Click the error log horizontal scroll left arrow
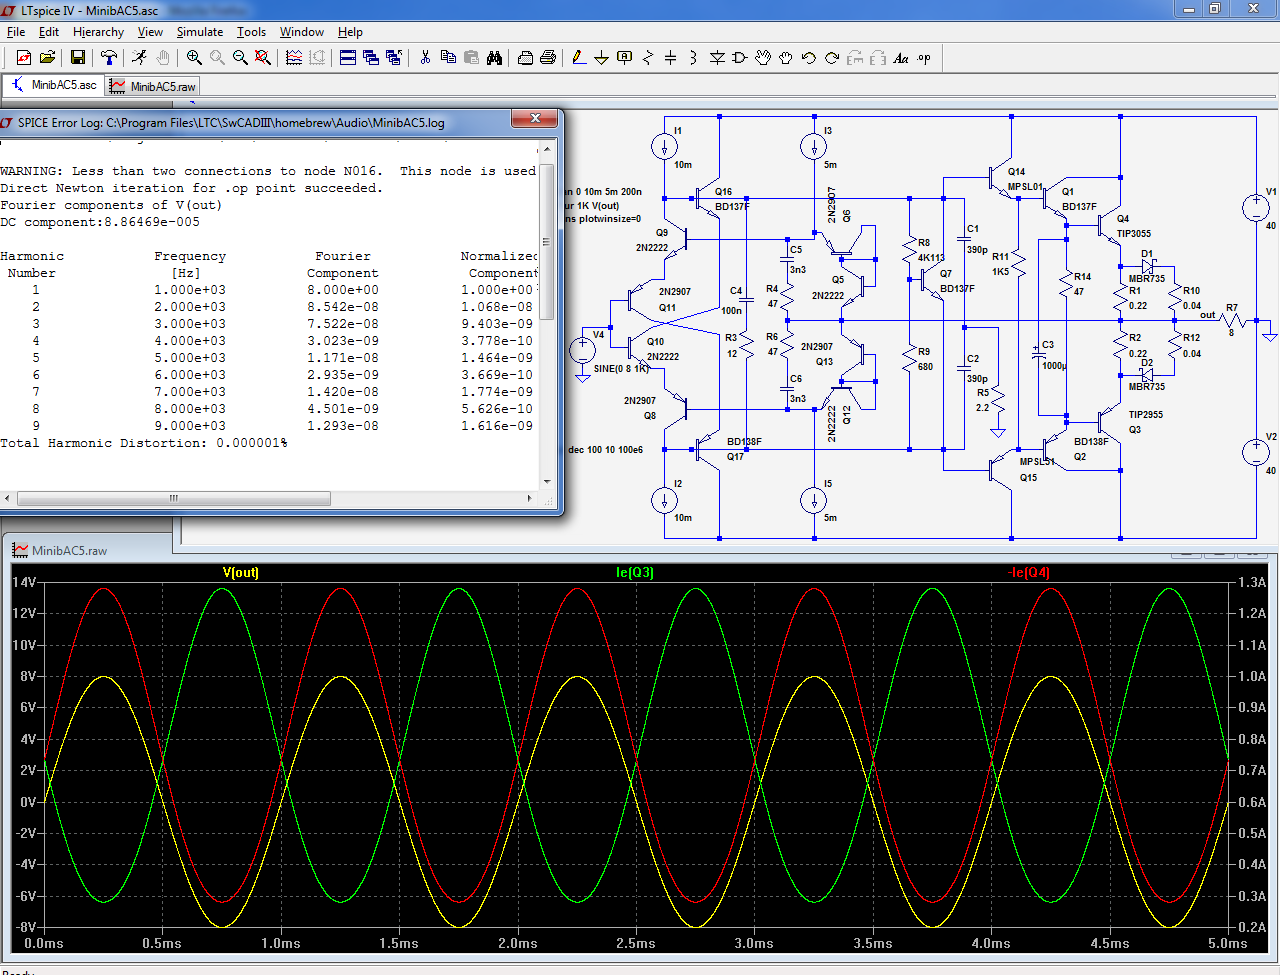This screenshot has height=975, width=1280. tap(8, 498)
